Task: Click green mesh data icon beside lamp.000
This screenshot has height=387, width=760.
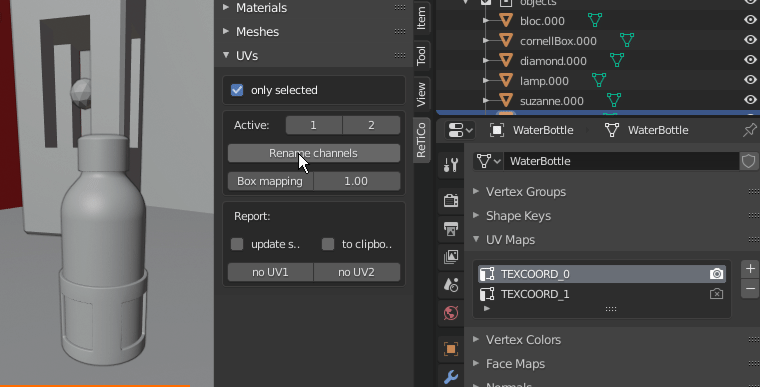Action: point(599,80)
